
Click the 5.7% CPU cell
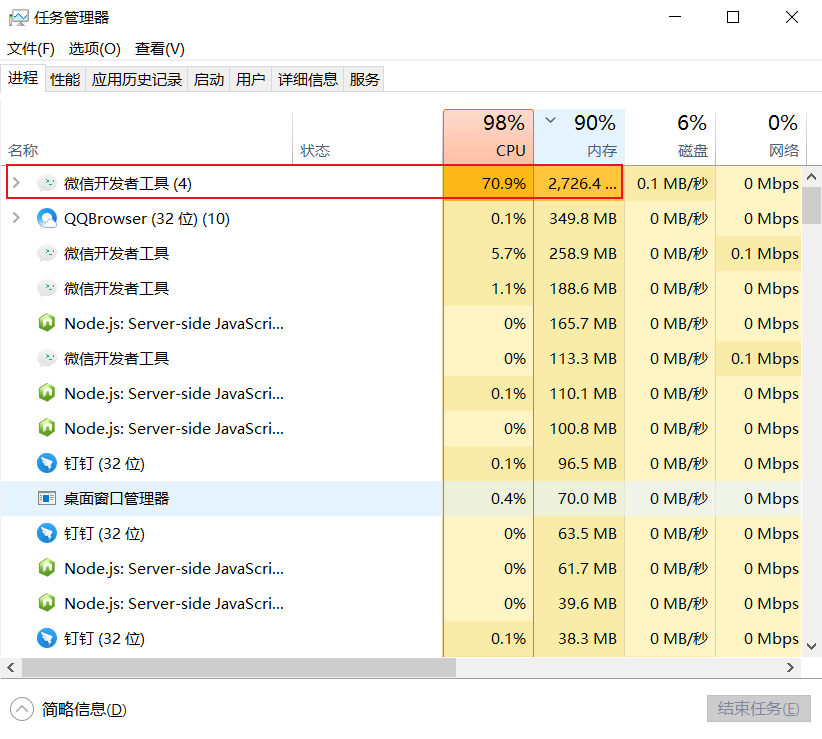point(488,254)
